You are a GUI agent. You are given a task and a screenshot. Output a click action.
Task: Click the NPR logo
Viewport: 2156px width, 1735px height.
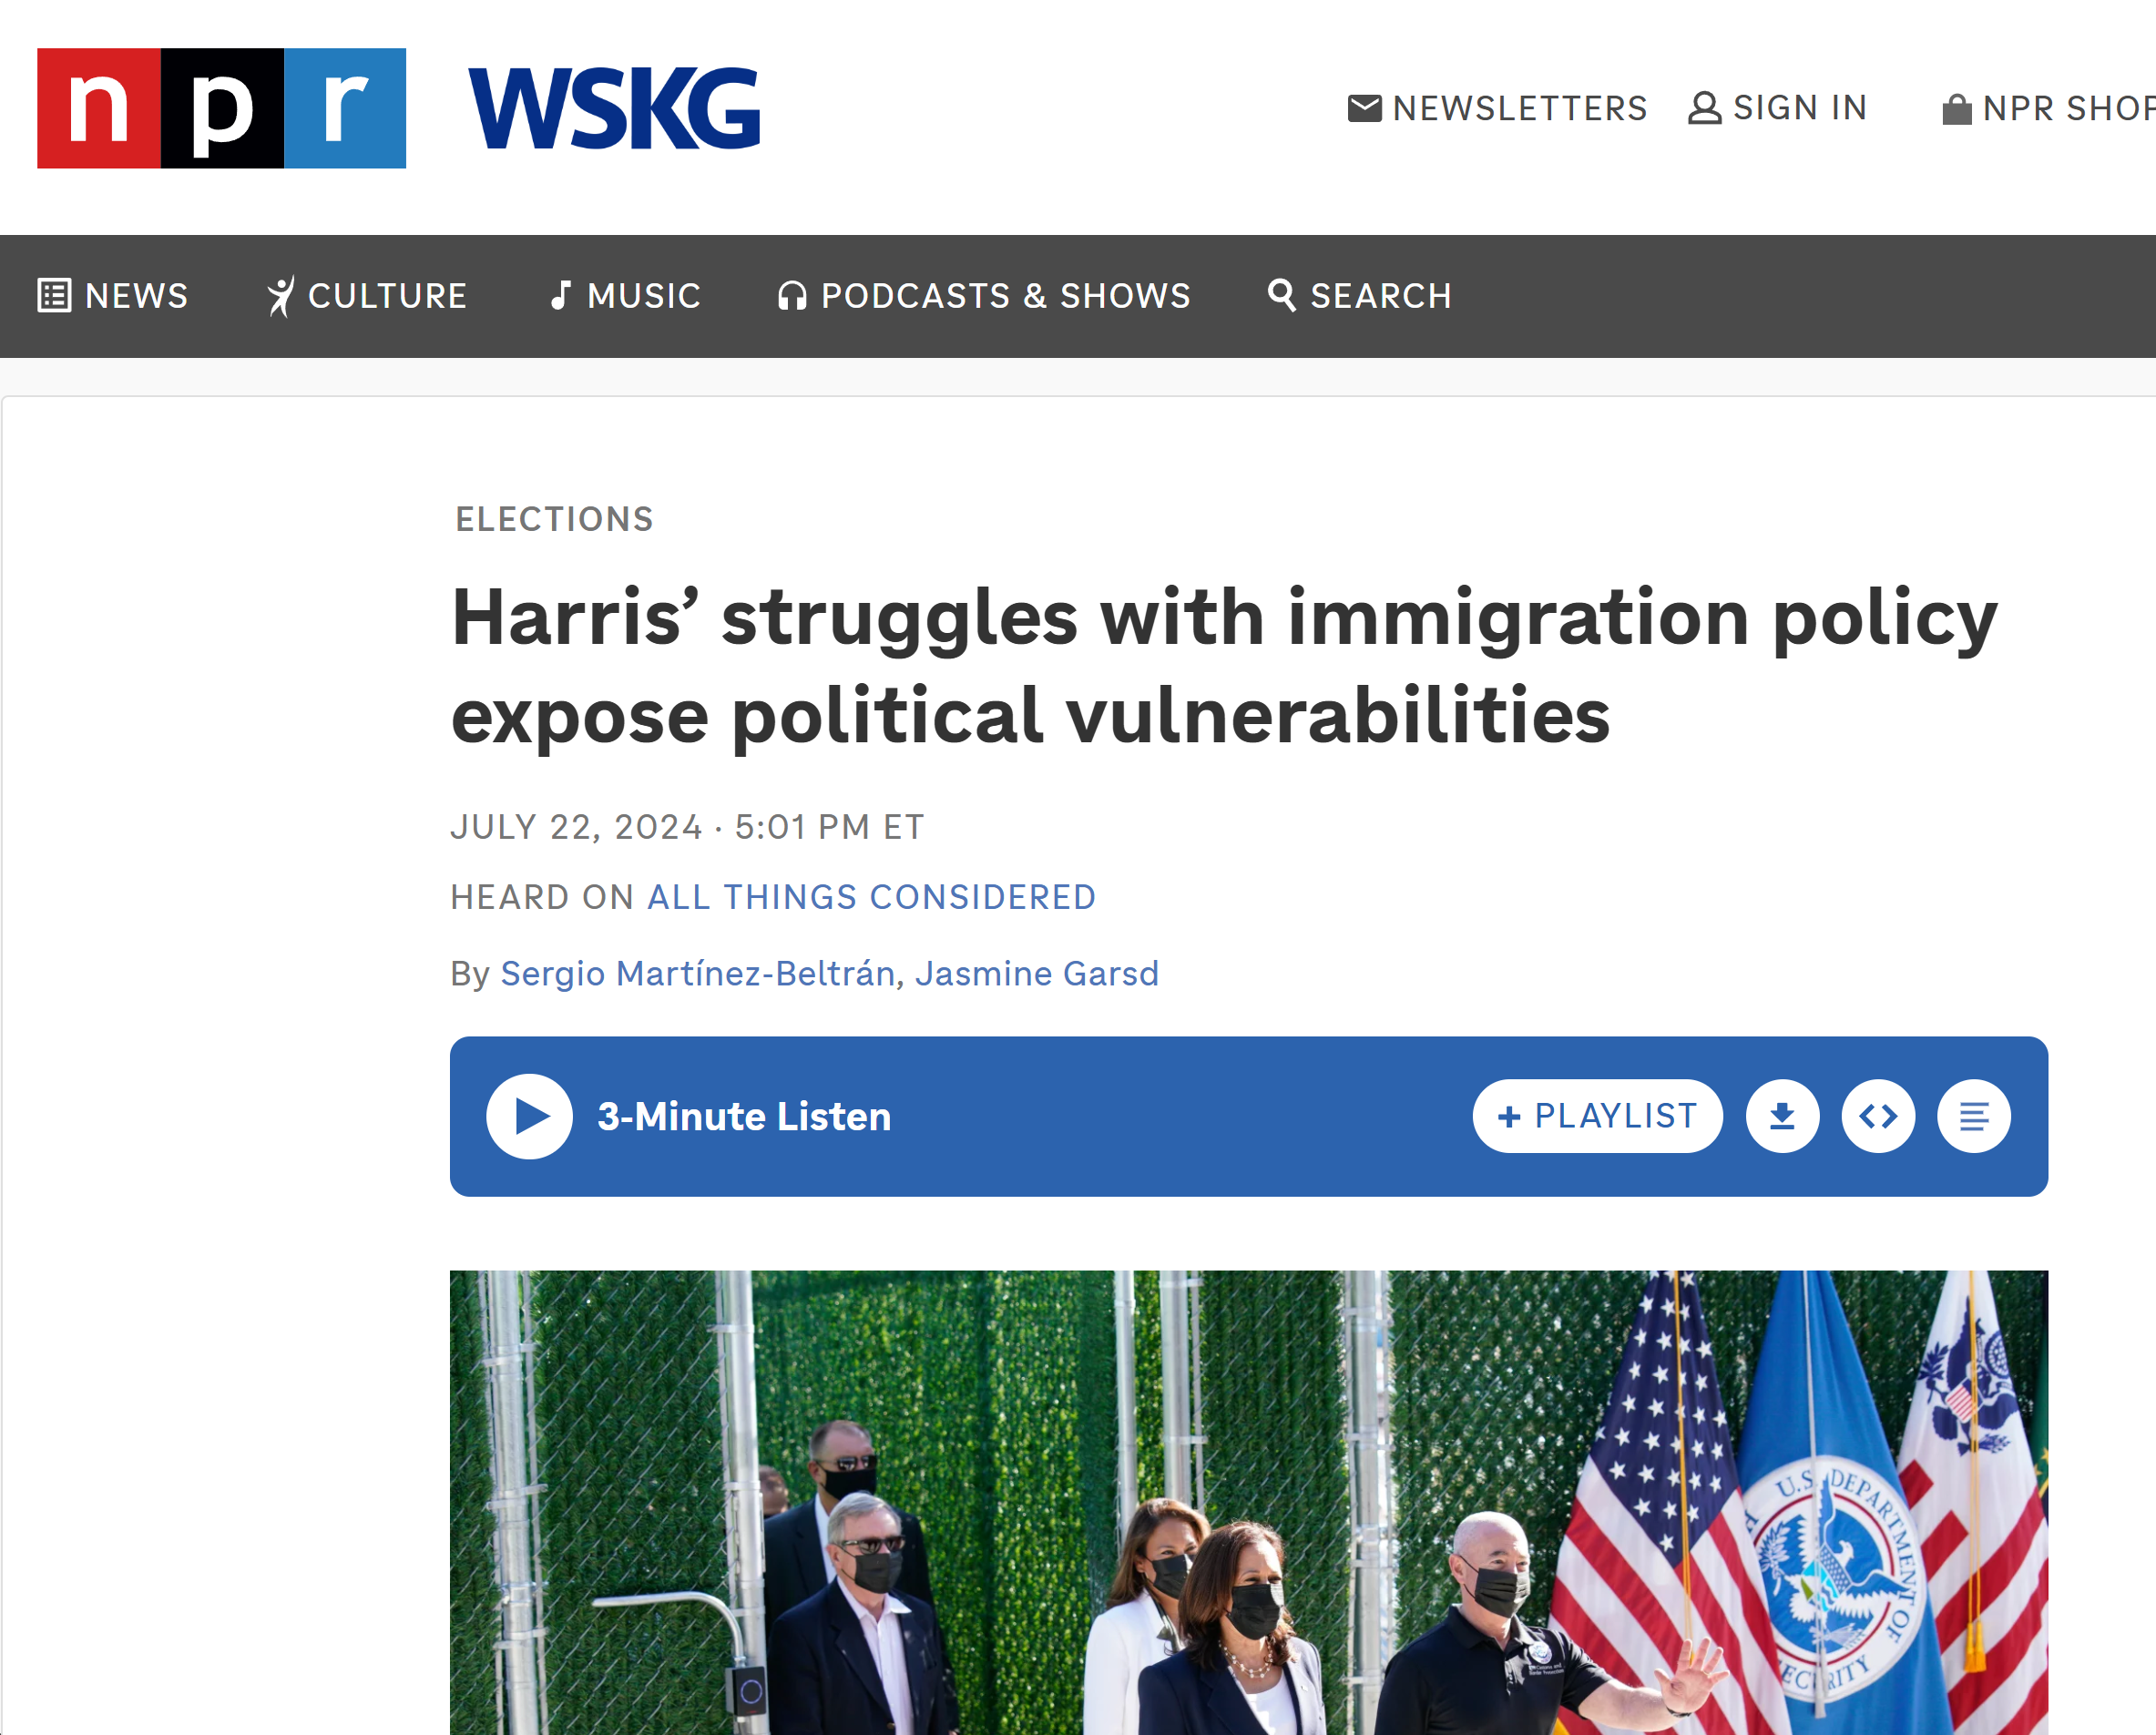pyautogui.click(x=222, y=108)
